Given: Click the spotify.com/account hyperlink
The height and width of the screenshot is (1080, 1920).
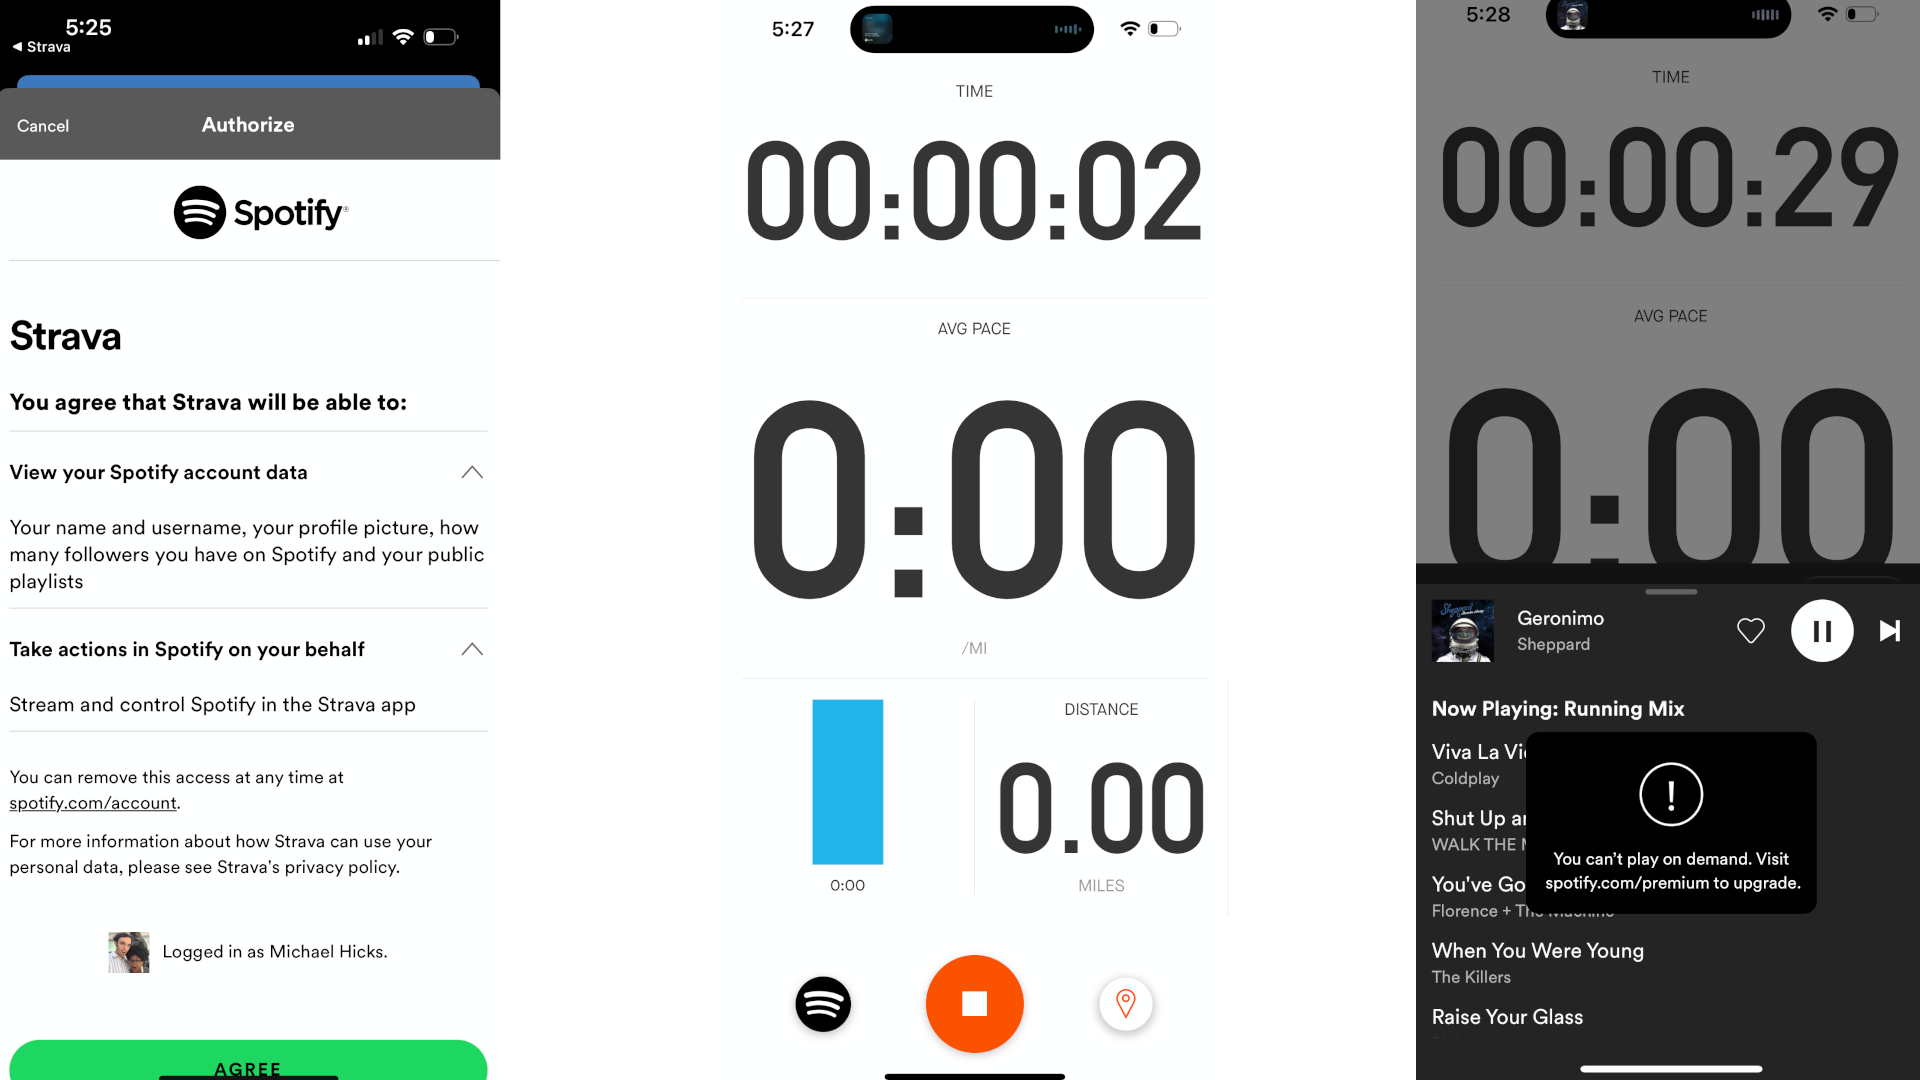Looking at the screenshot, I should [91, 803].
